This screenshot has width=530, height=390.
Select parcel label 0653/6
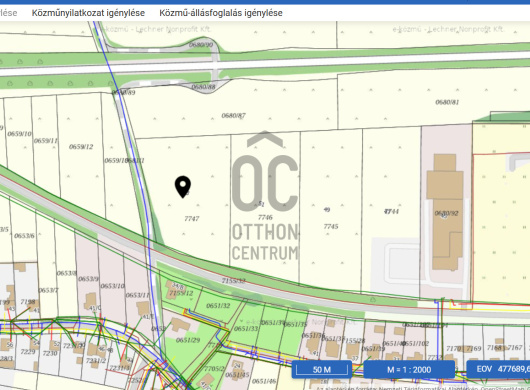tap(24, 236)
